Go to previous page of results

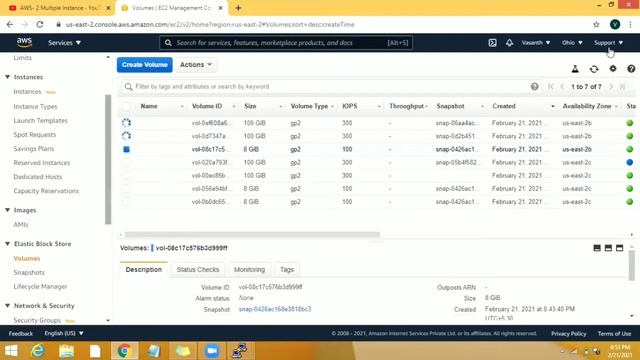[x=562, y=87]
